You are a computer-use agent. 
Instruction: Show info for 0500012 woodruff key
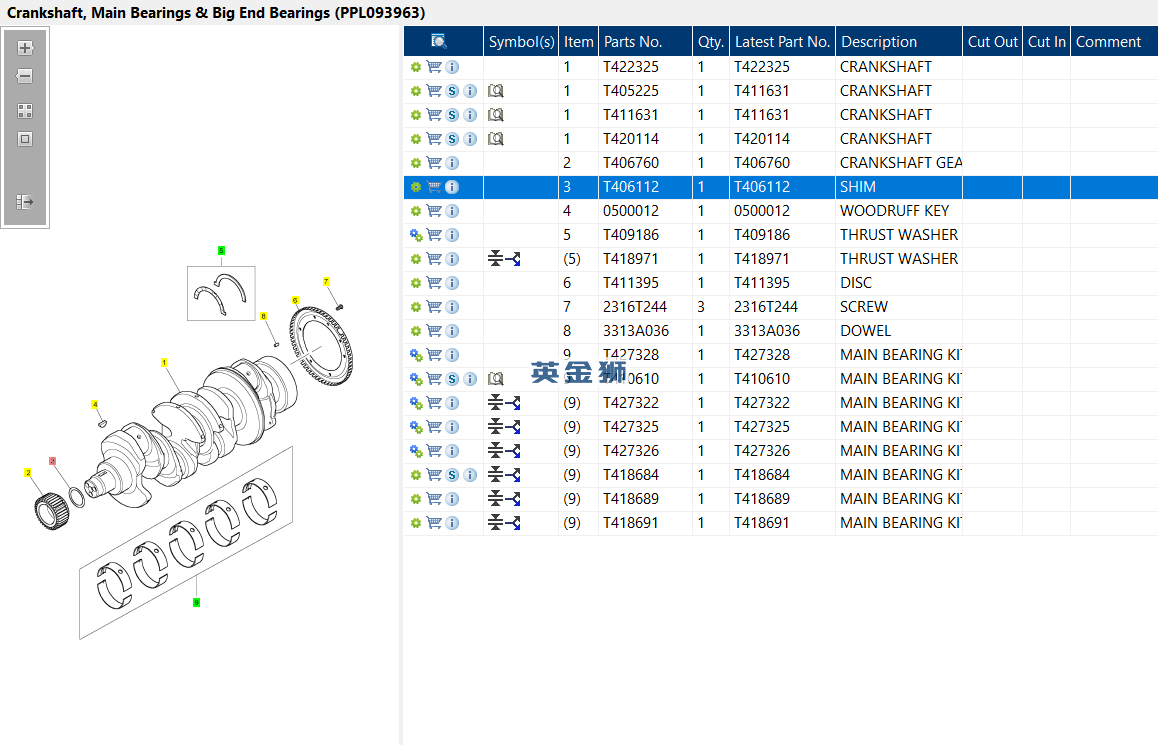(452, 211)
